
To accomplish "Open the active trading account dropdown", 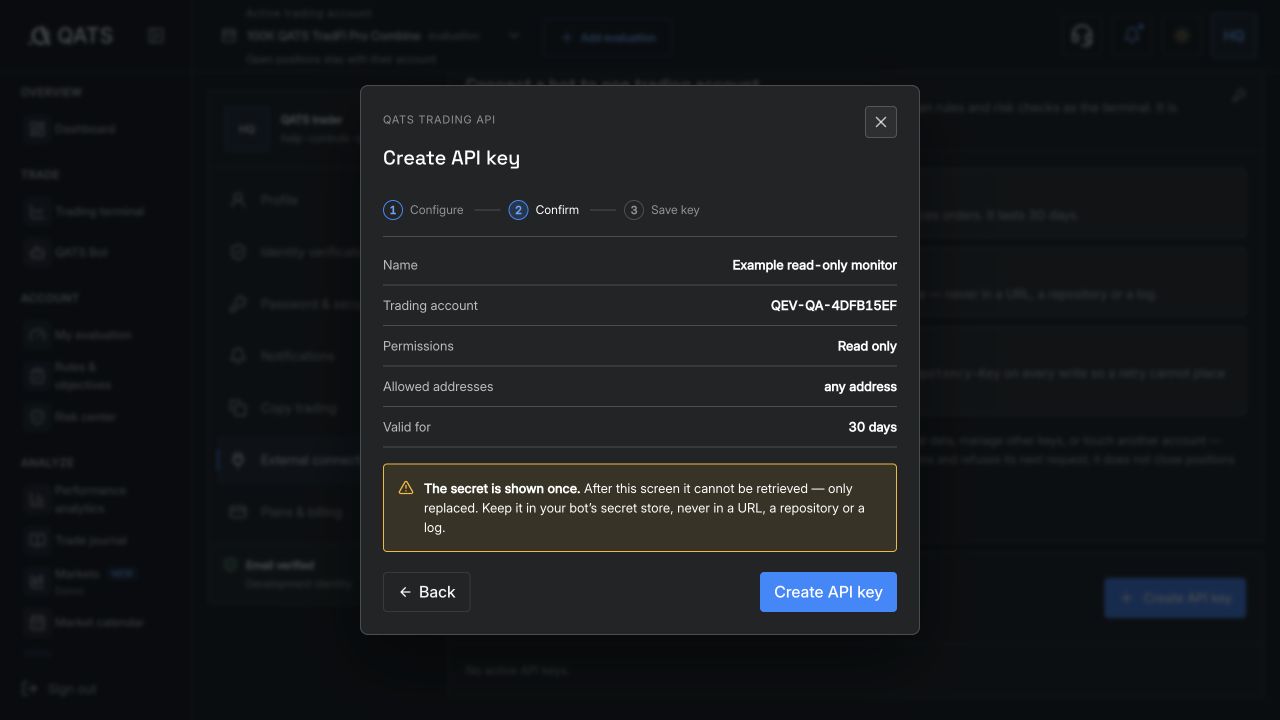I will [x=371, y=36].
